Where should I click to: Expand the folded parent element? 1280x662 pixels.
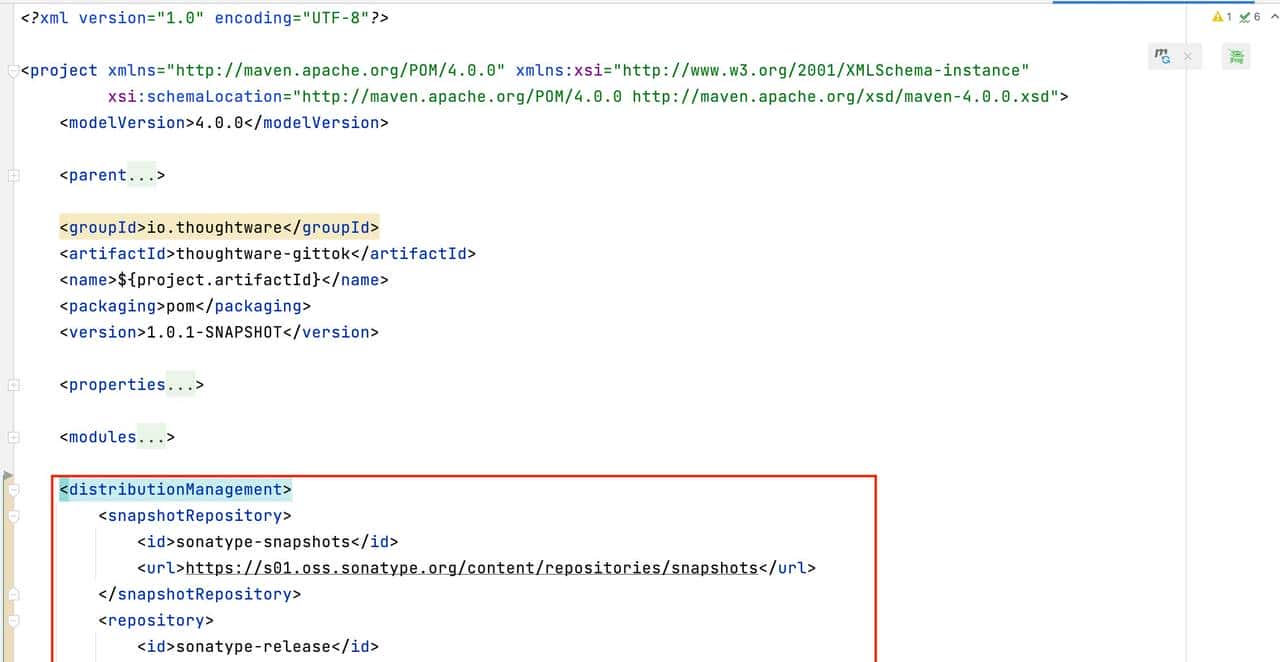coord(13,176)
